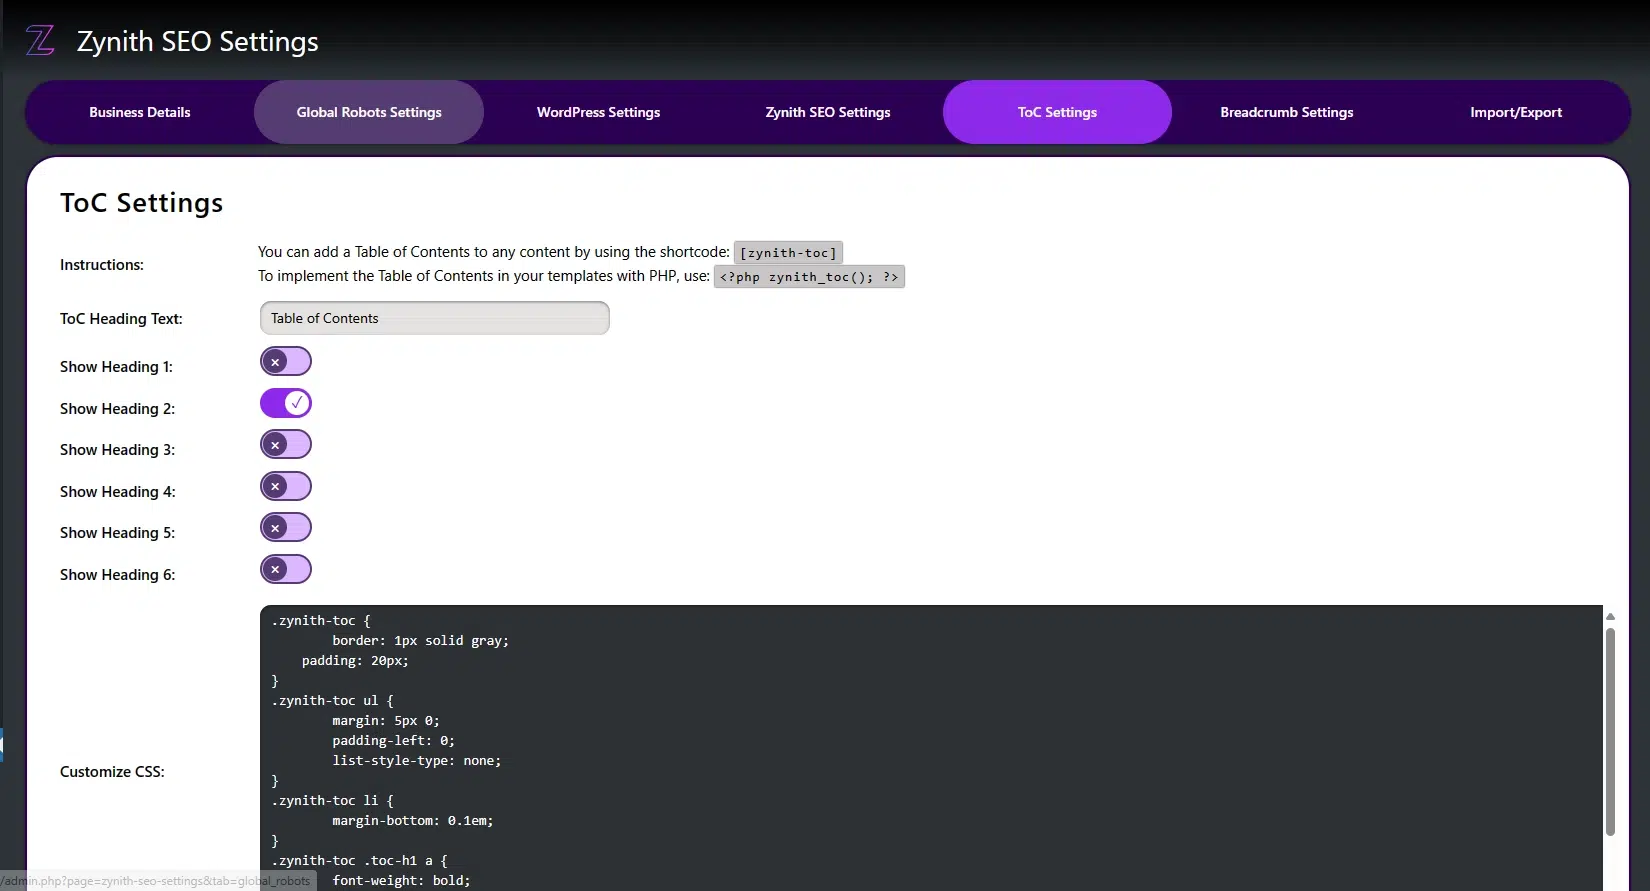Open the Breadcrumb Settings tab

(x=1287, y=112)
